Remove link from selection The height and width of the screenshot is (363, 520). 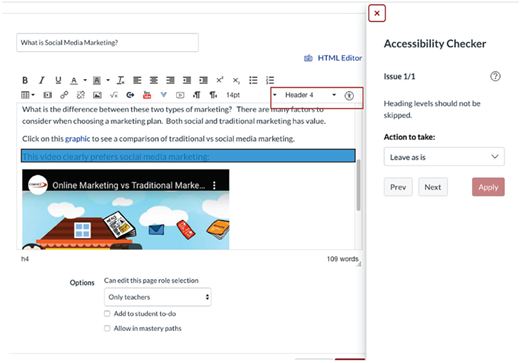pos(81,95)
